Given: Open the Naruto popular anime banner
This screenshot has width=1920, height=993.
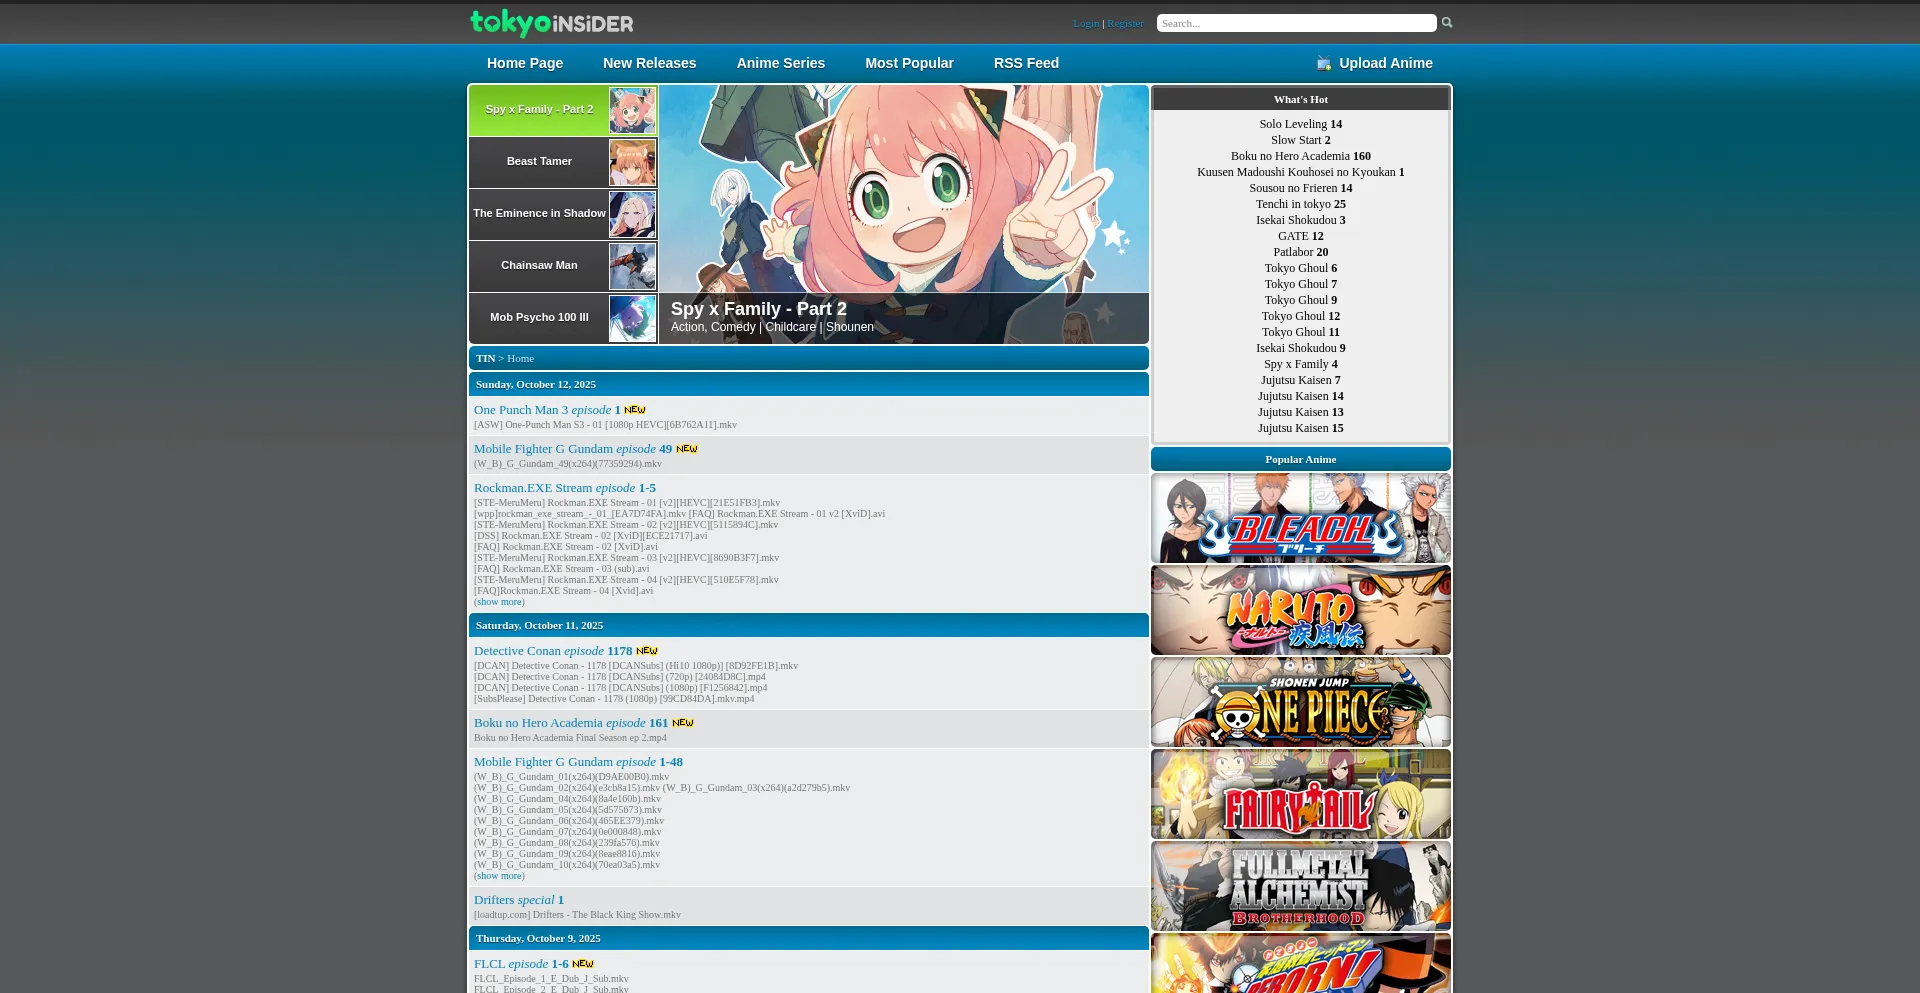Looking at the screenshot, I should [1300, 610].
